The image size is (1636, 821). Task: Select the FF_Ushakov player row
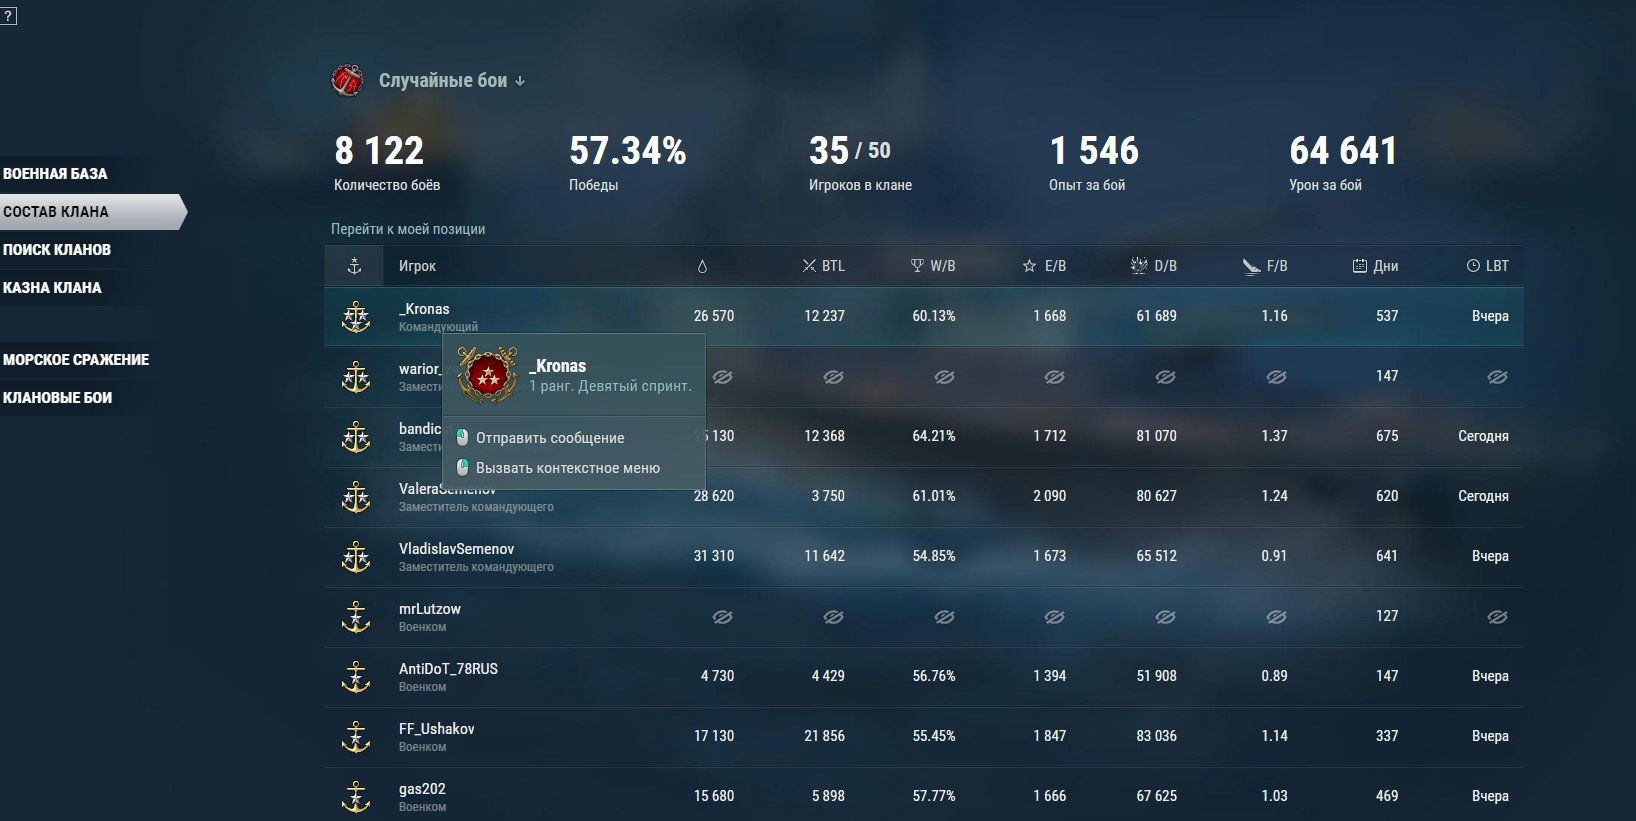[x=923, y=737]
